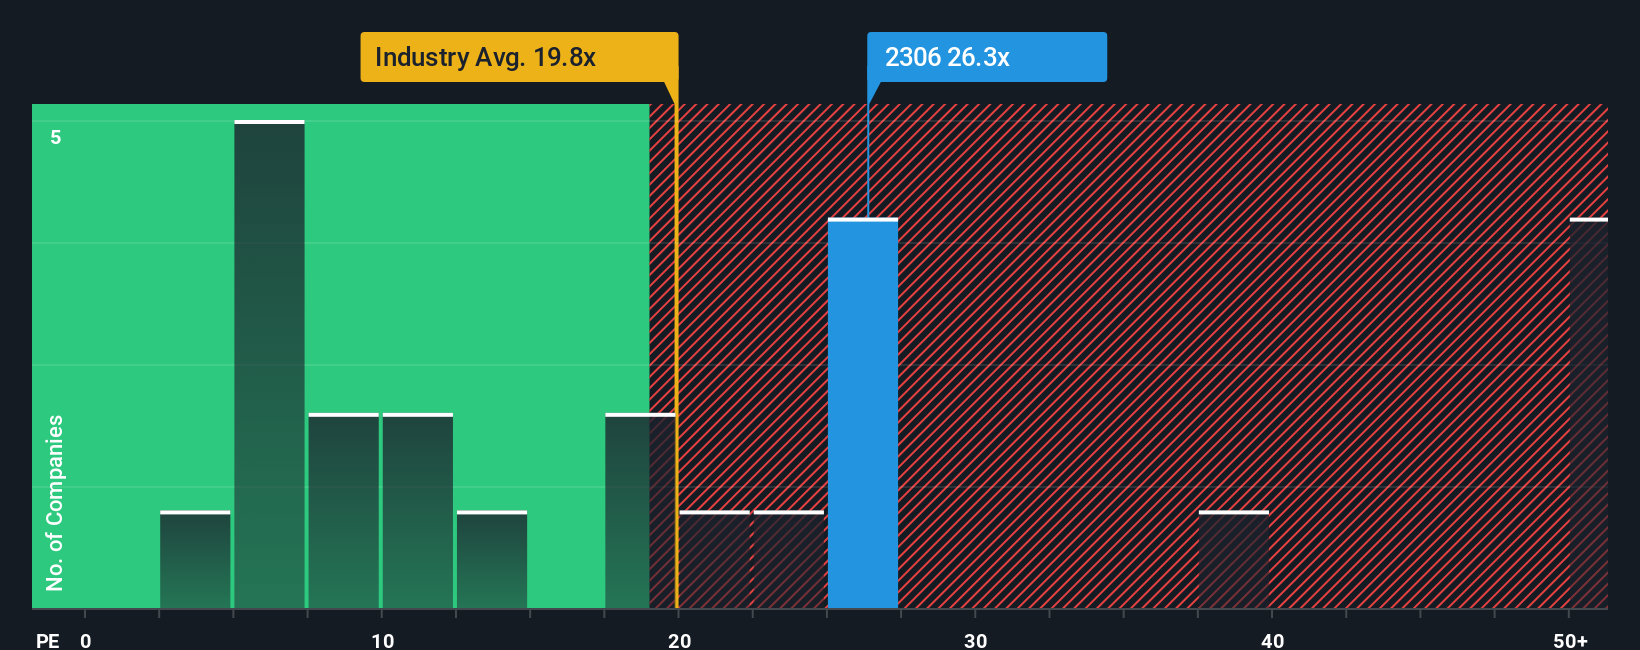Viewport: 1640px width, 650px height.
Task: Click the PE axis label 20
Action: [680, 640]
